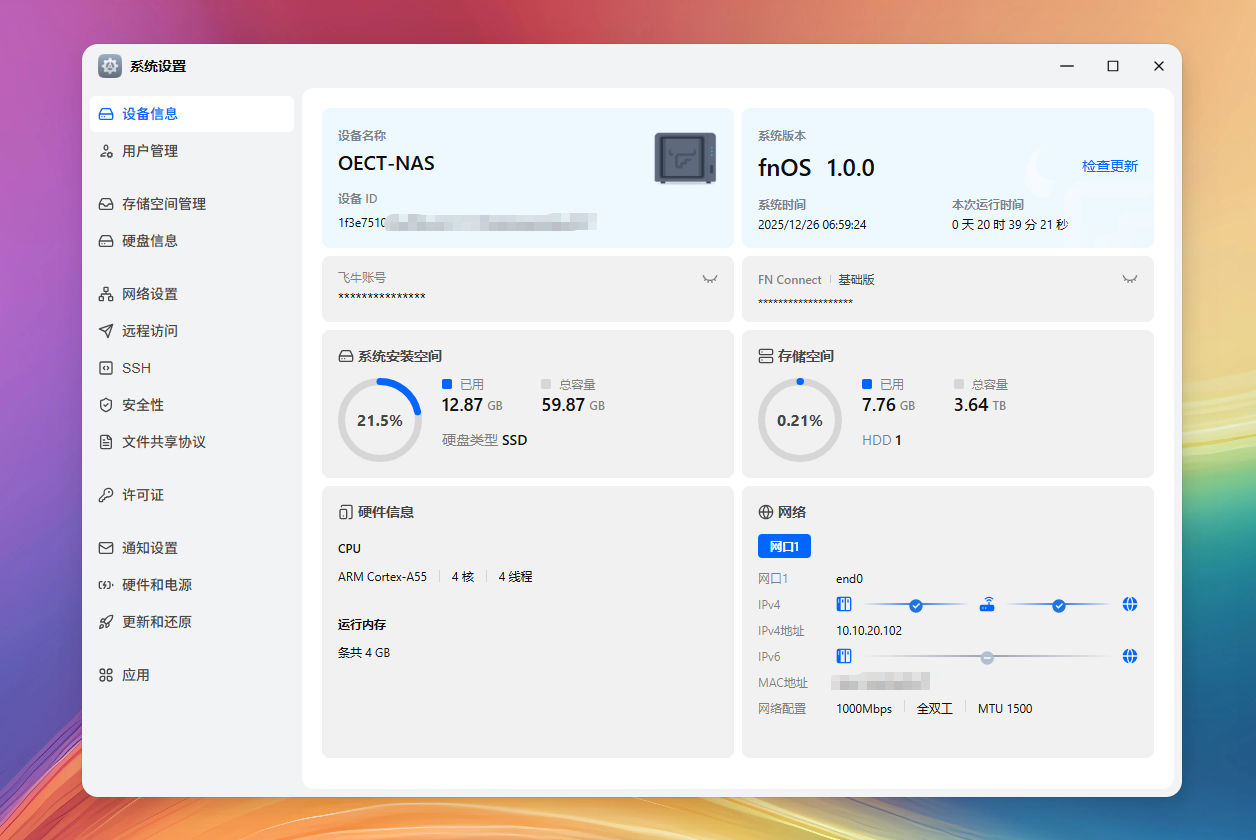The height and width of the screenshot is (840, 1256).
Task: Open file sharing protocol (文件共享协议) icon
Action: (x=106, y=442)
